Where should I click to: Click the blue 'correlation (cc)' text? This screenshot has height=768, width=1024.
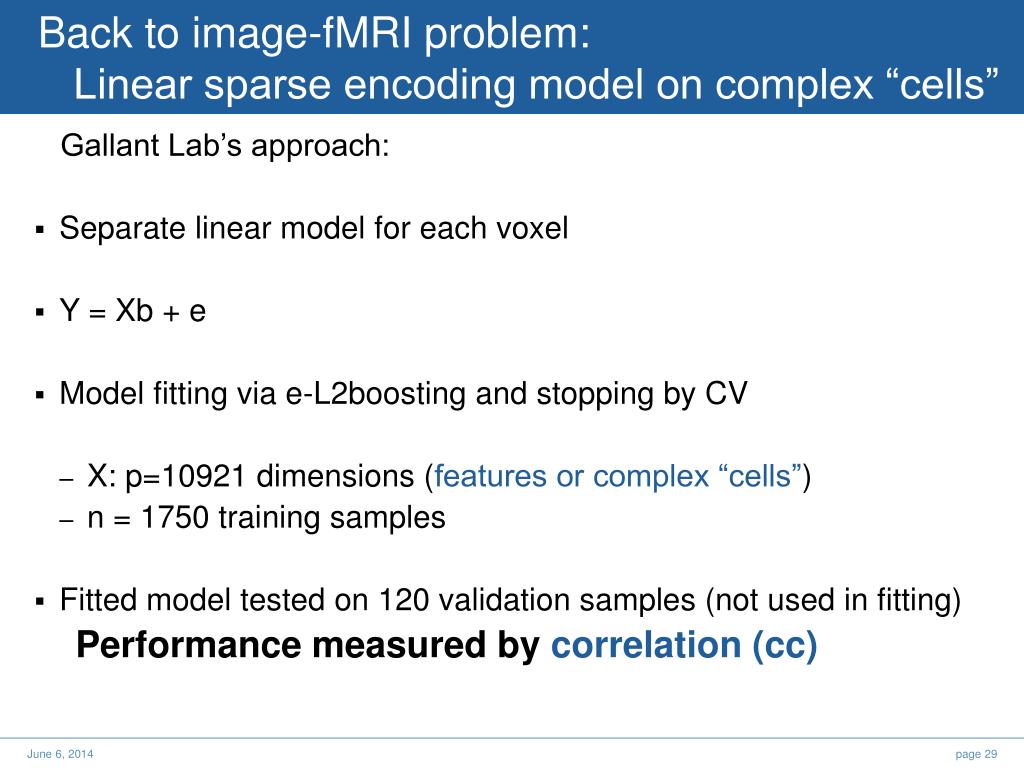[x=684, y=645]
